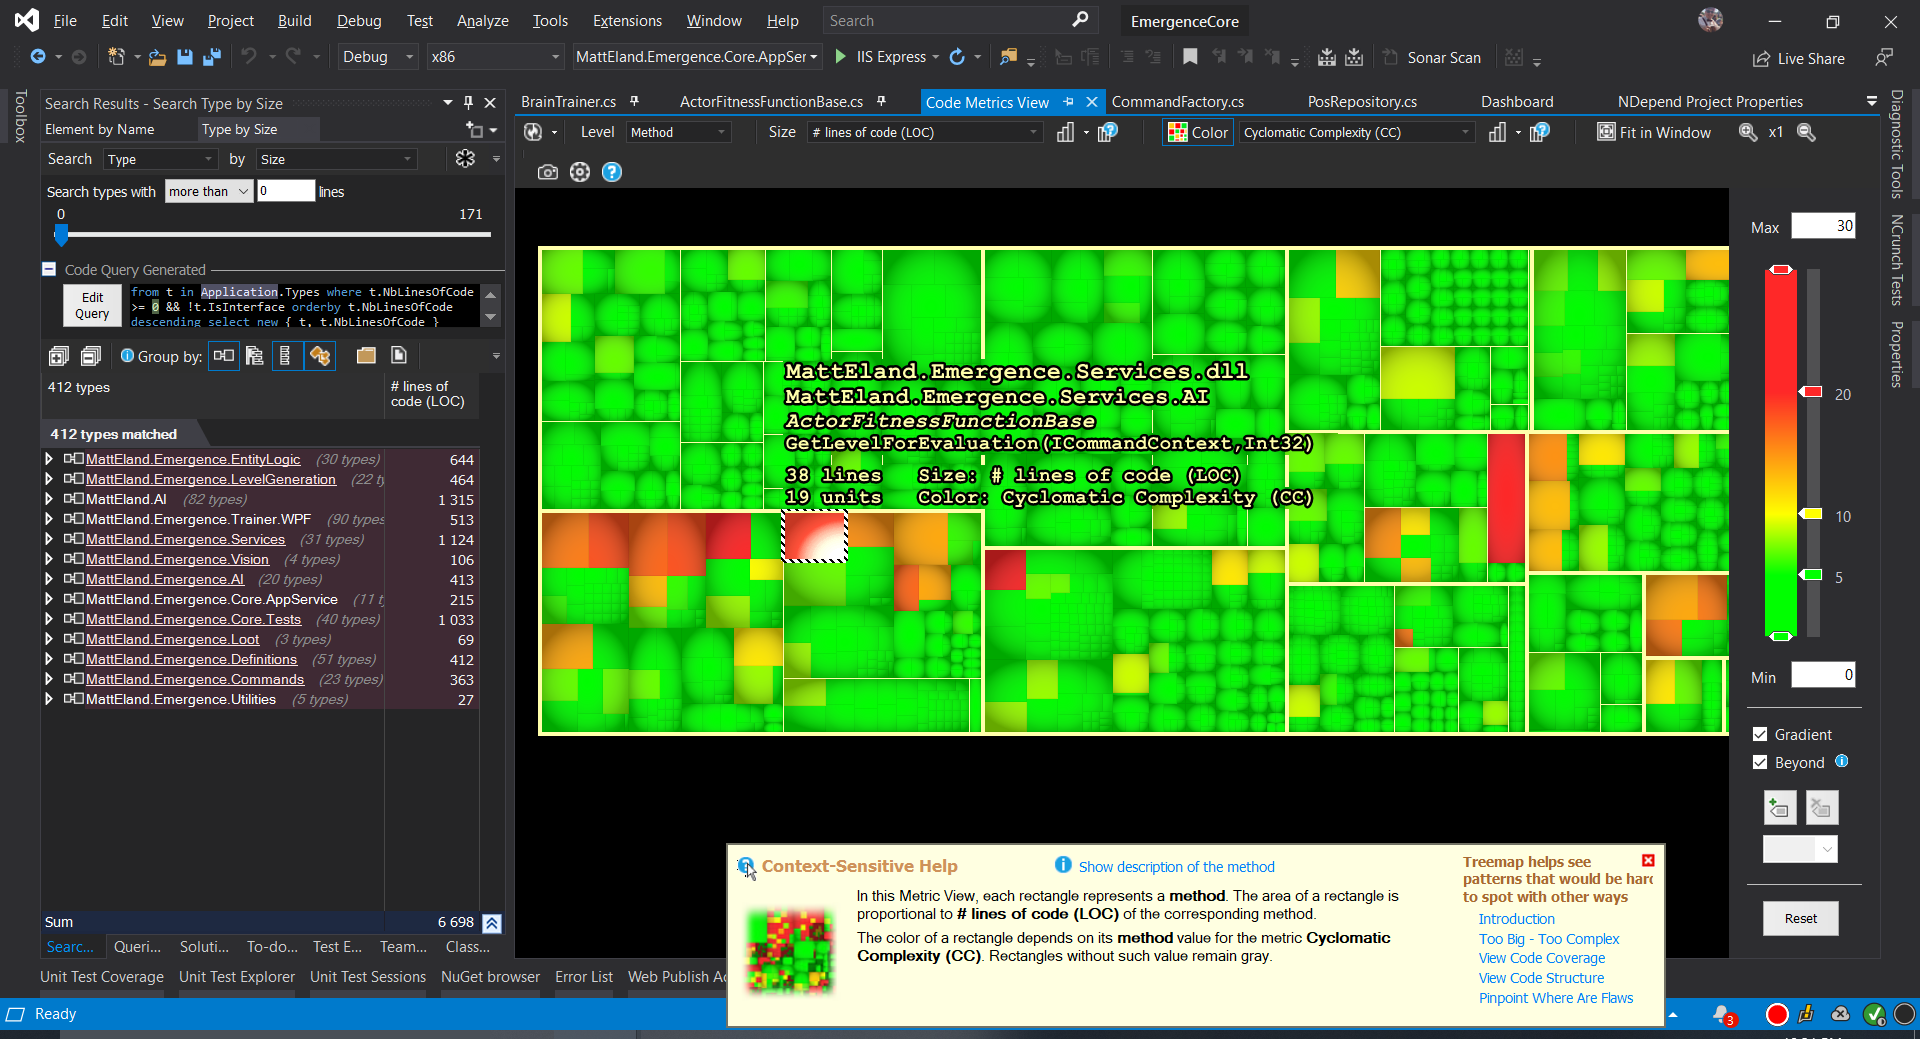The width and height of the screenshot is (1920, 1039).
Task: Expand the MattEland.Emergence.Services tree node
Action: click(x=48, y=539)
